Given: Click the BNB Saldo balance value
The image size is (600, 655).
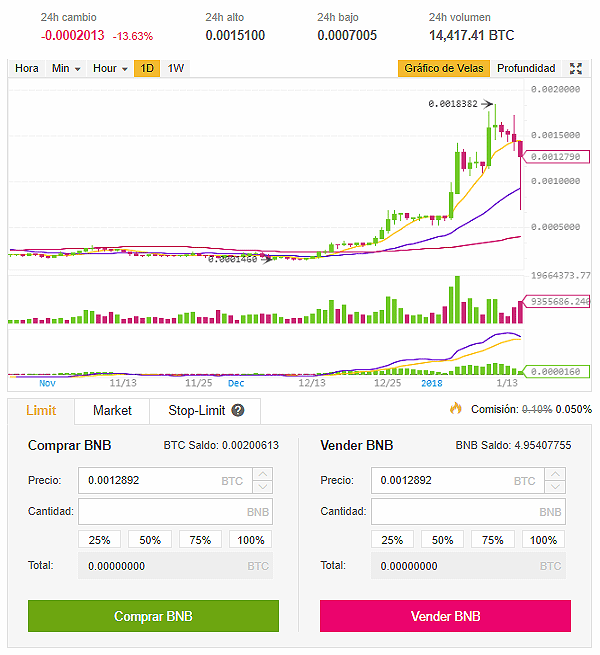Looking at the screenshot, I should point(542,445).
